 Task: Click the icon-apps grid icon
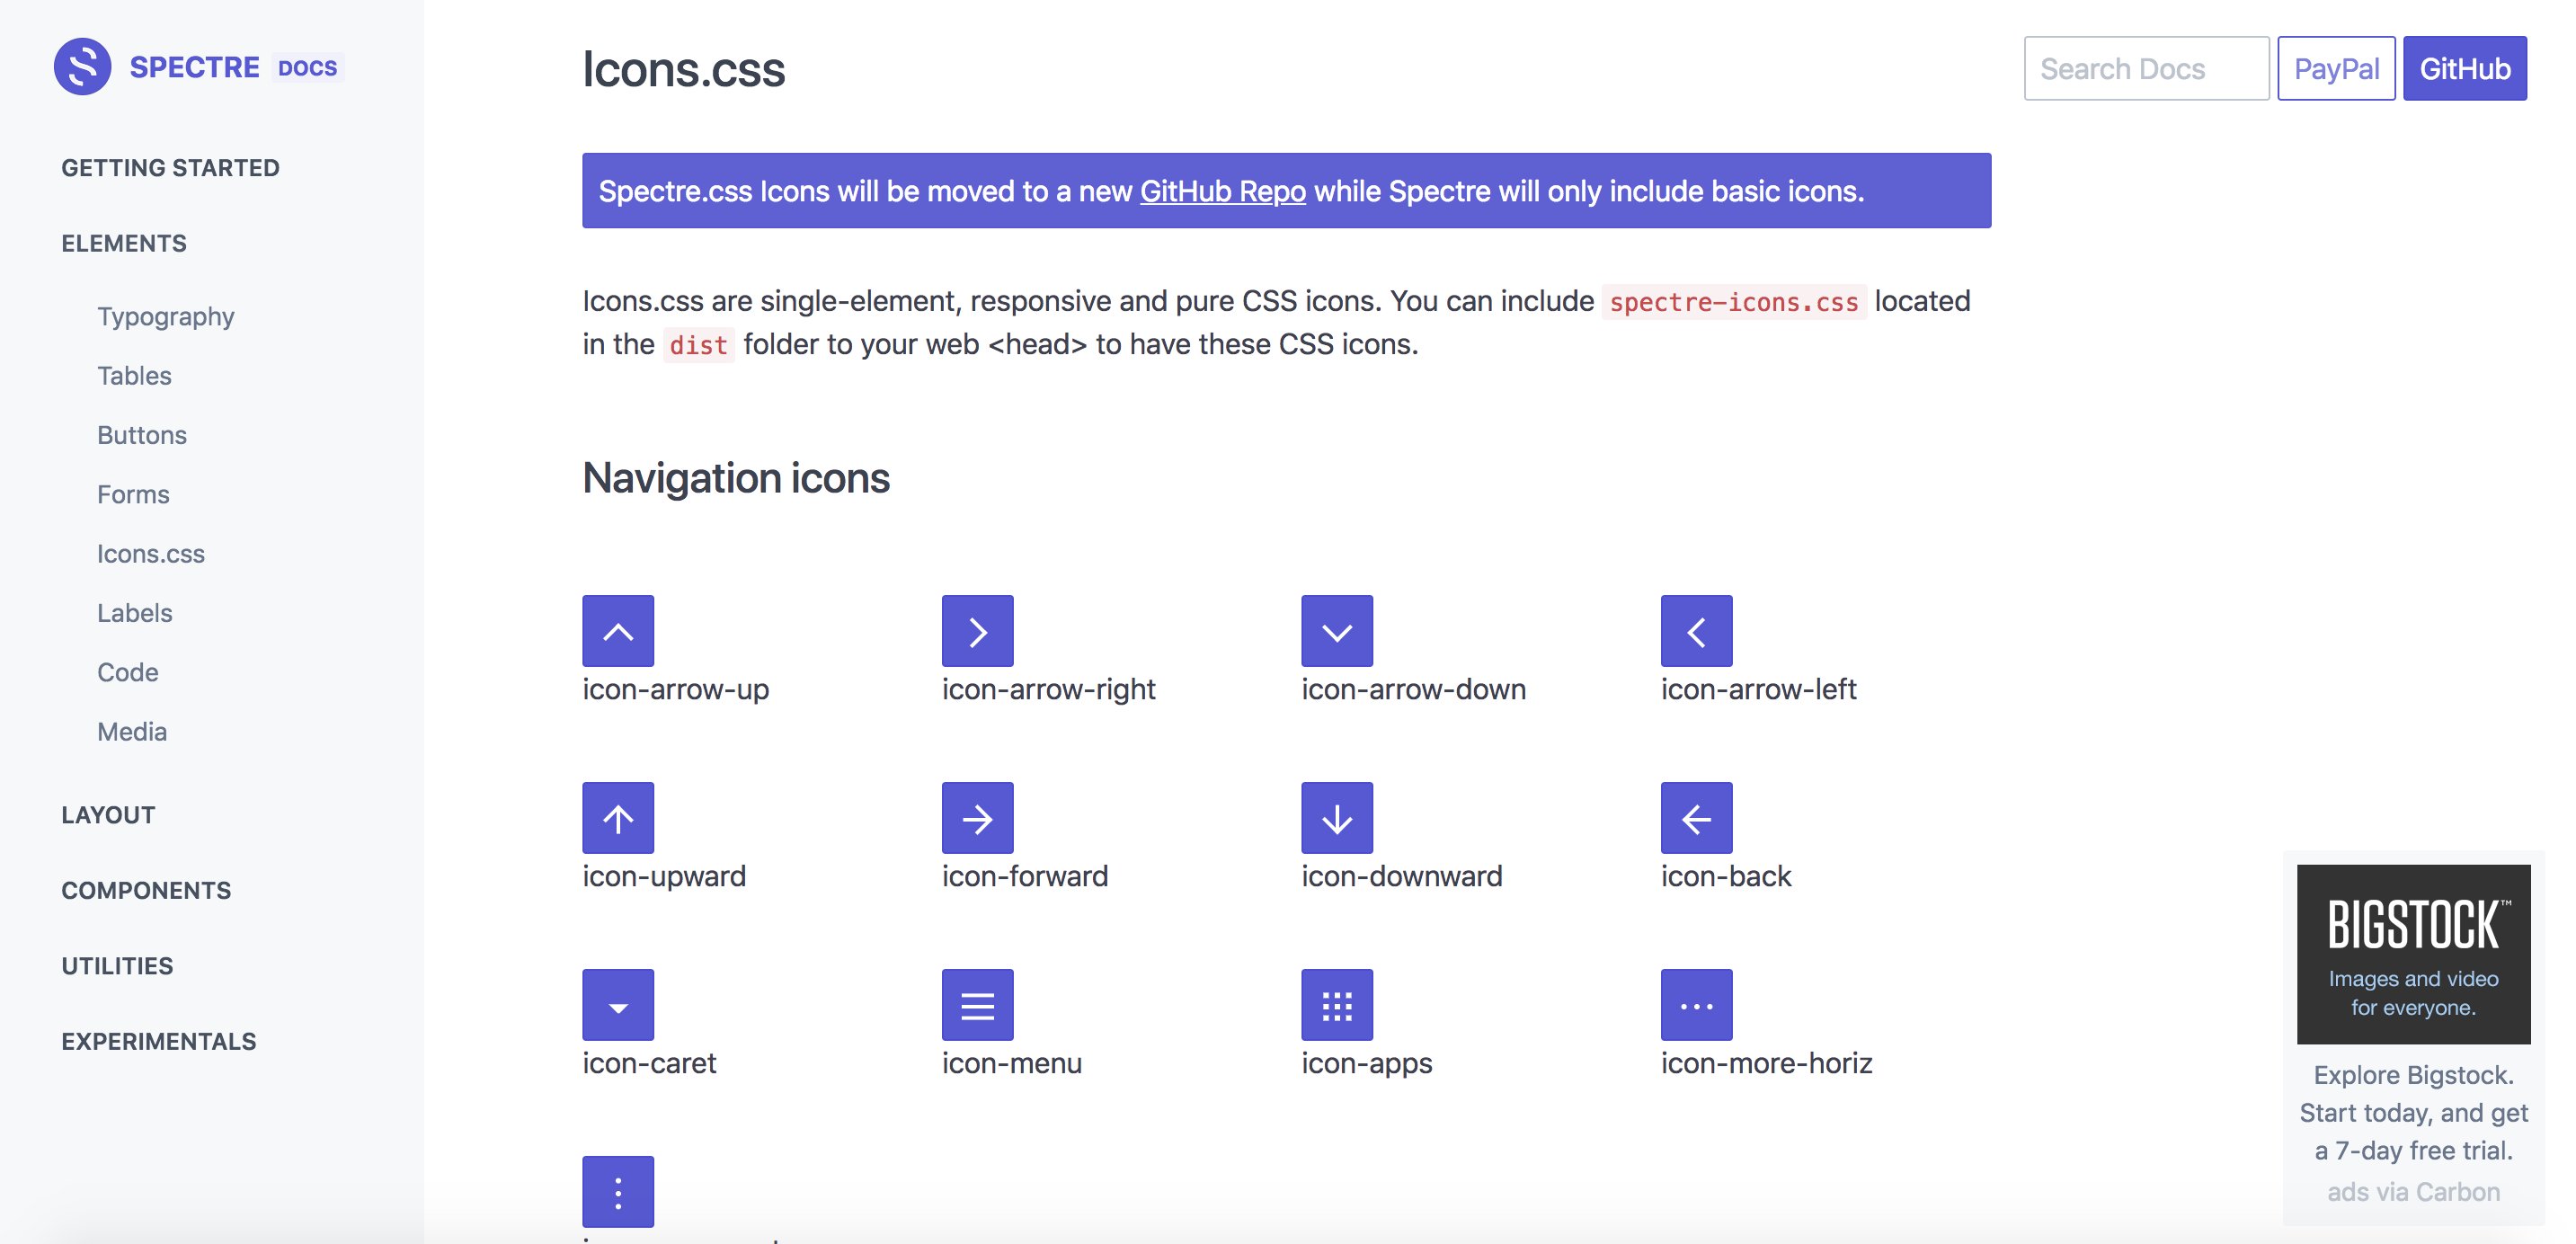pyautogui.click(x=1337, y=1005)
